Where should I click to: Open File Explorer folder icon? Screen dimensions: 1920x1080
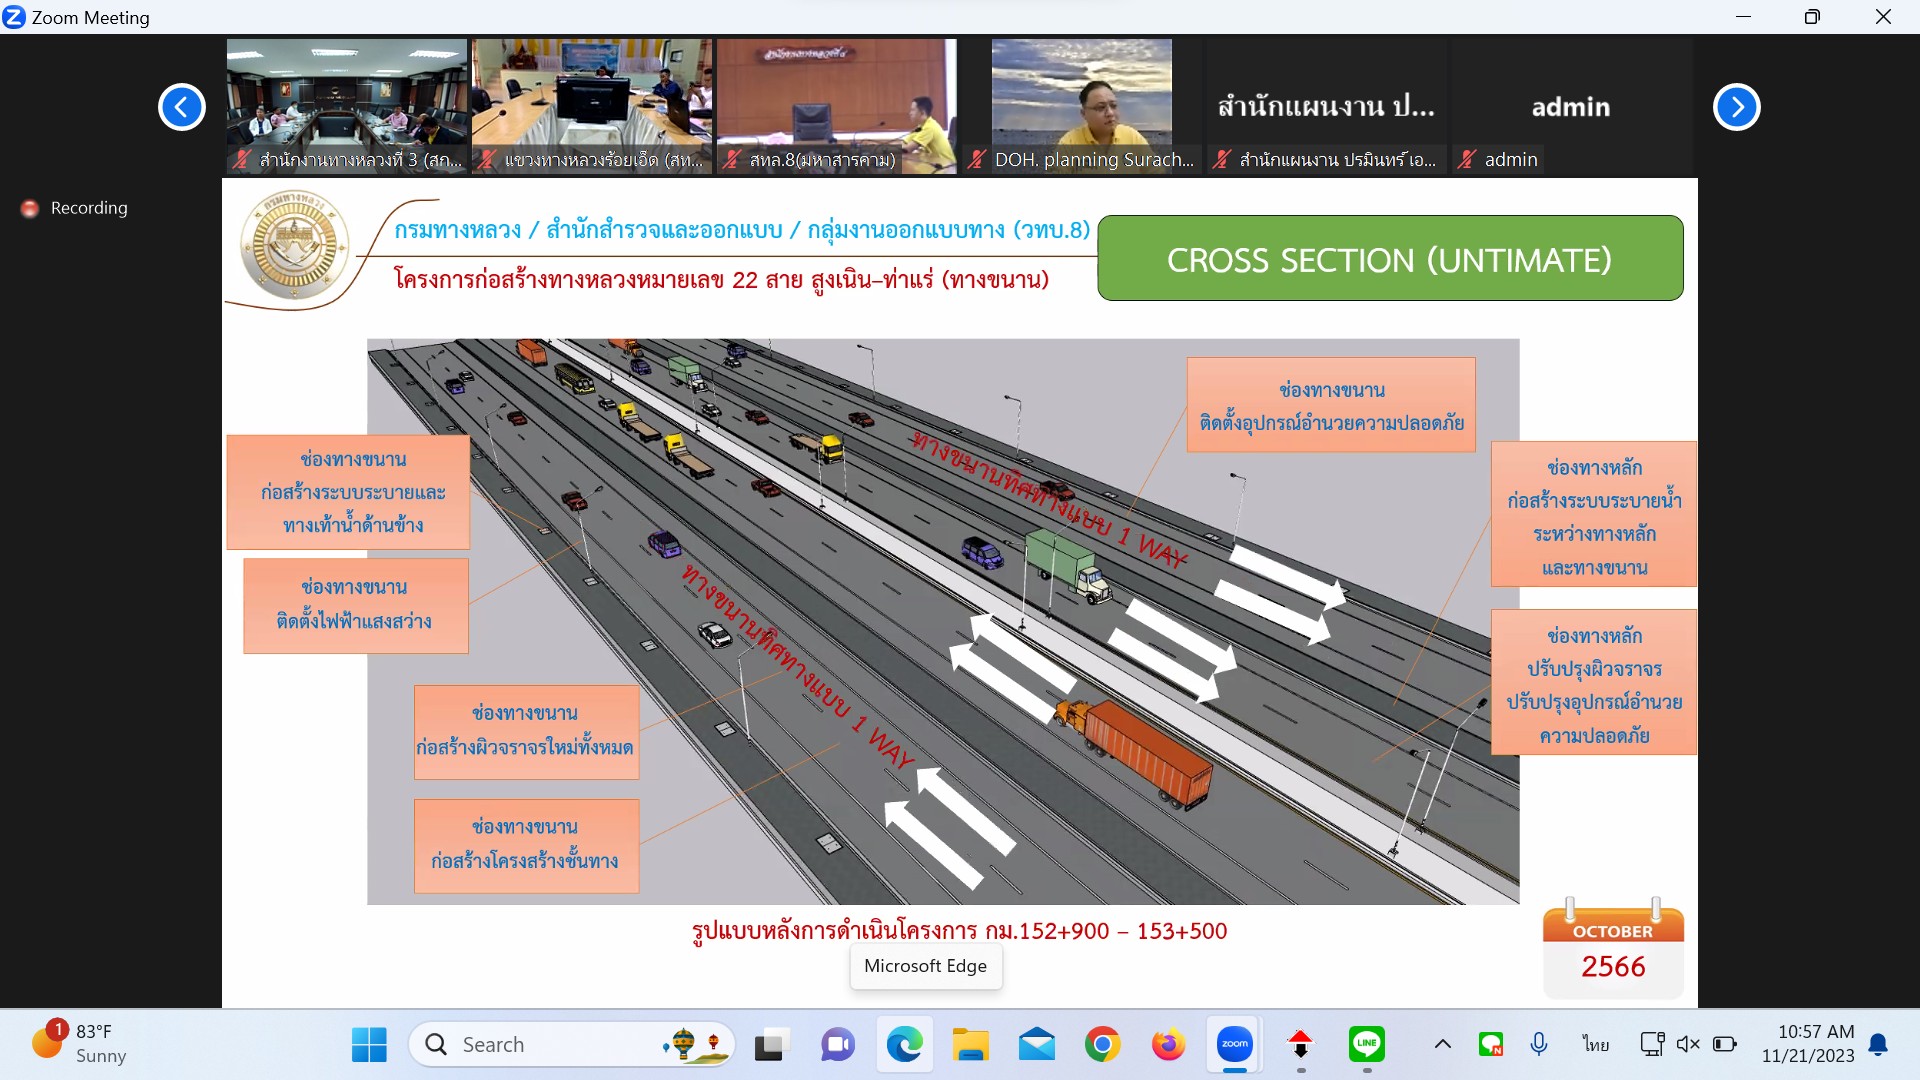pos(970,1044)
